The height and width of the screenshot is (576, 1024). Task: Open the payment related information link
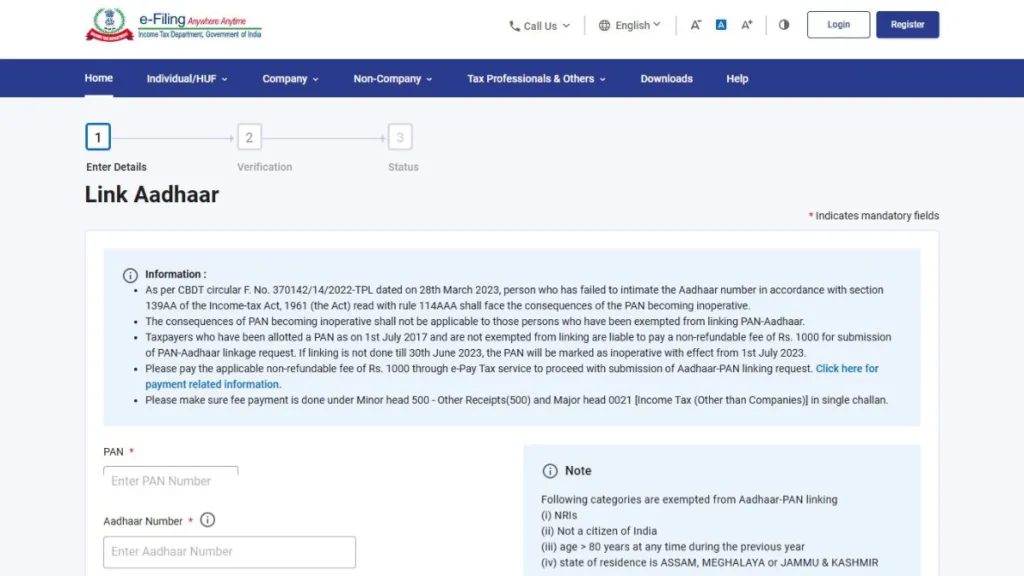coord(212,384)
